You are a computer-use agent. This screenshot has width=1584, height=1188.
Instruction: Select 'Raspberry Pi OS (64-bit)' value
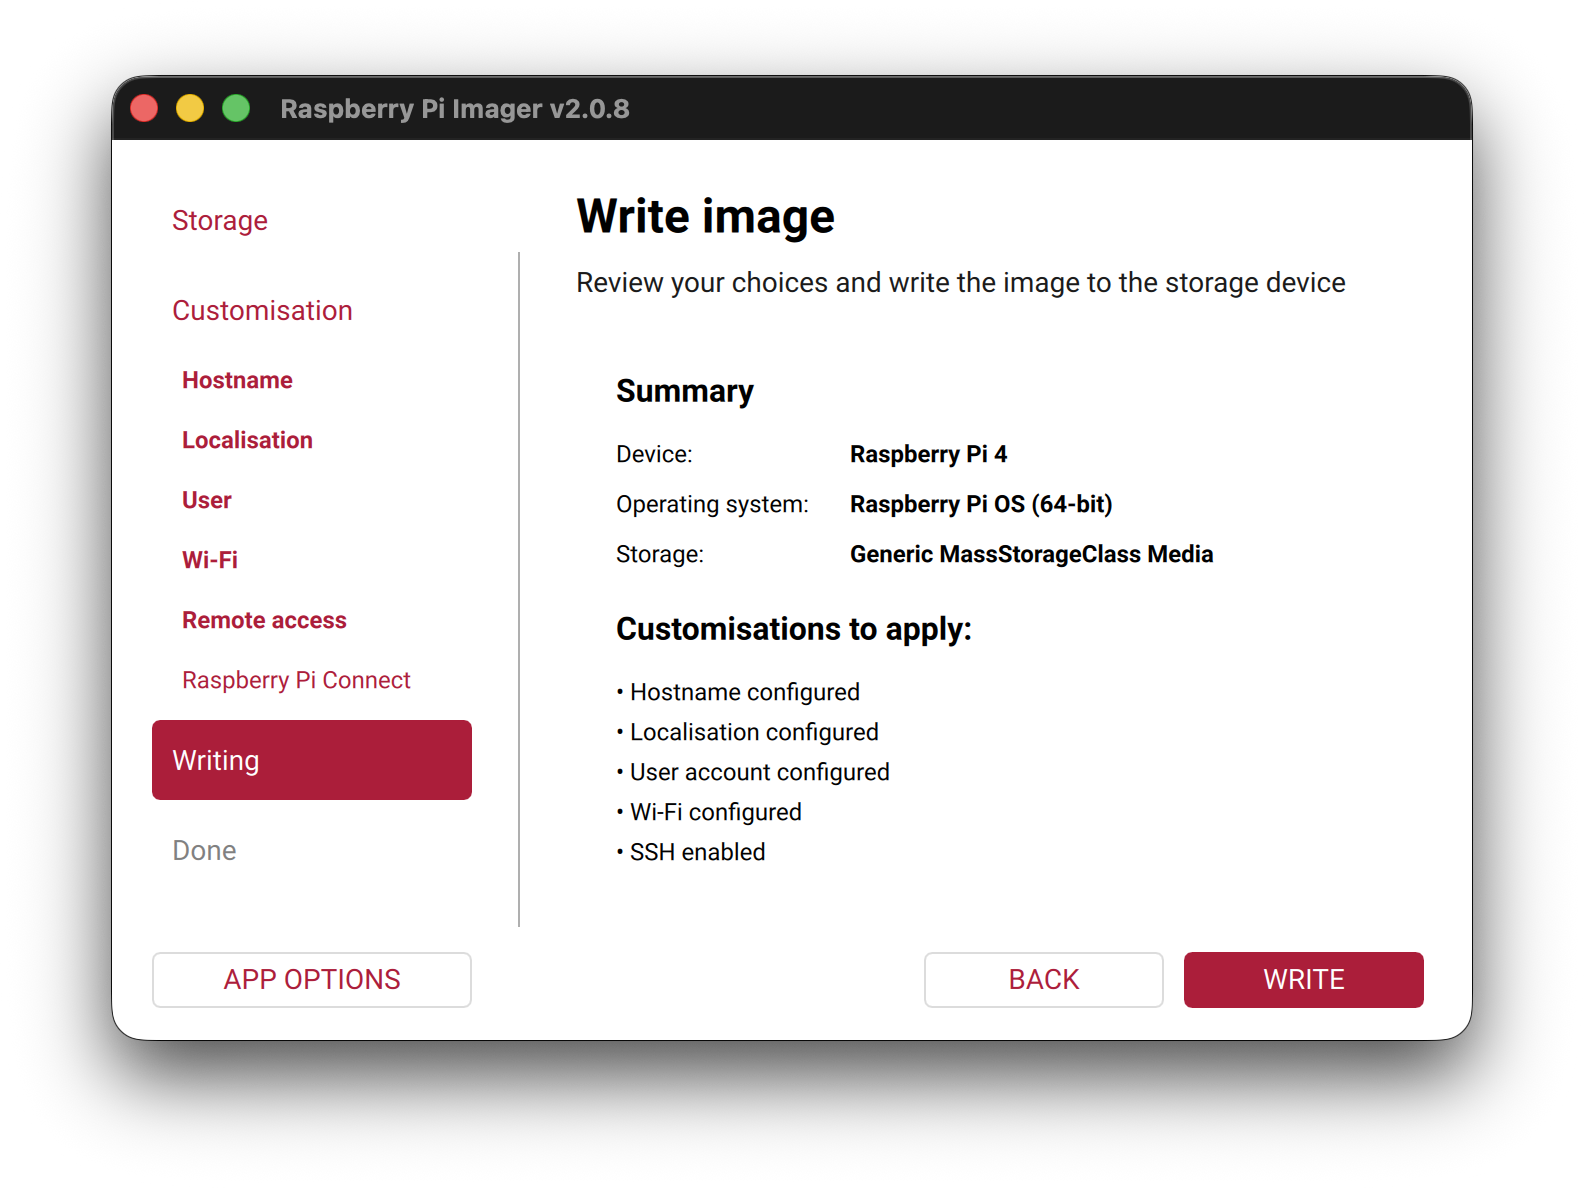click(981, 504)
